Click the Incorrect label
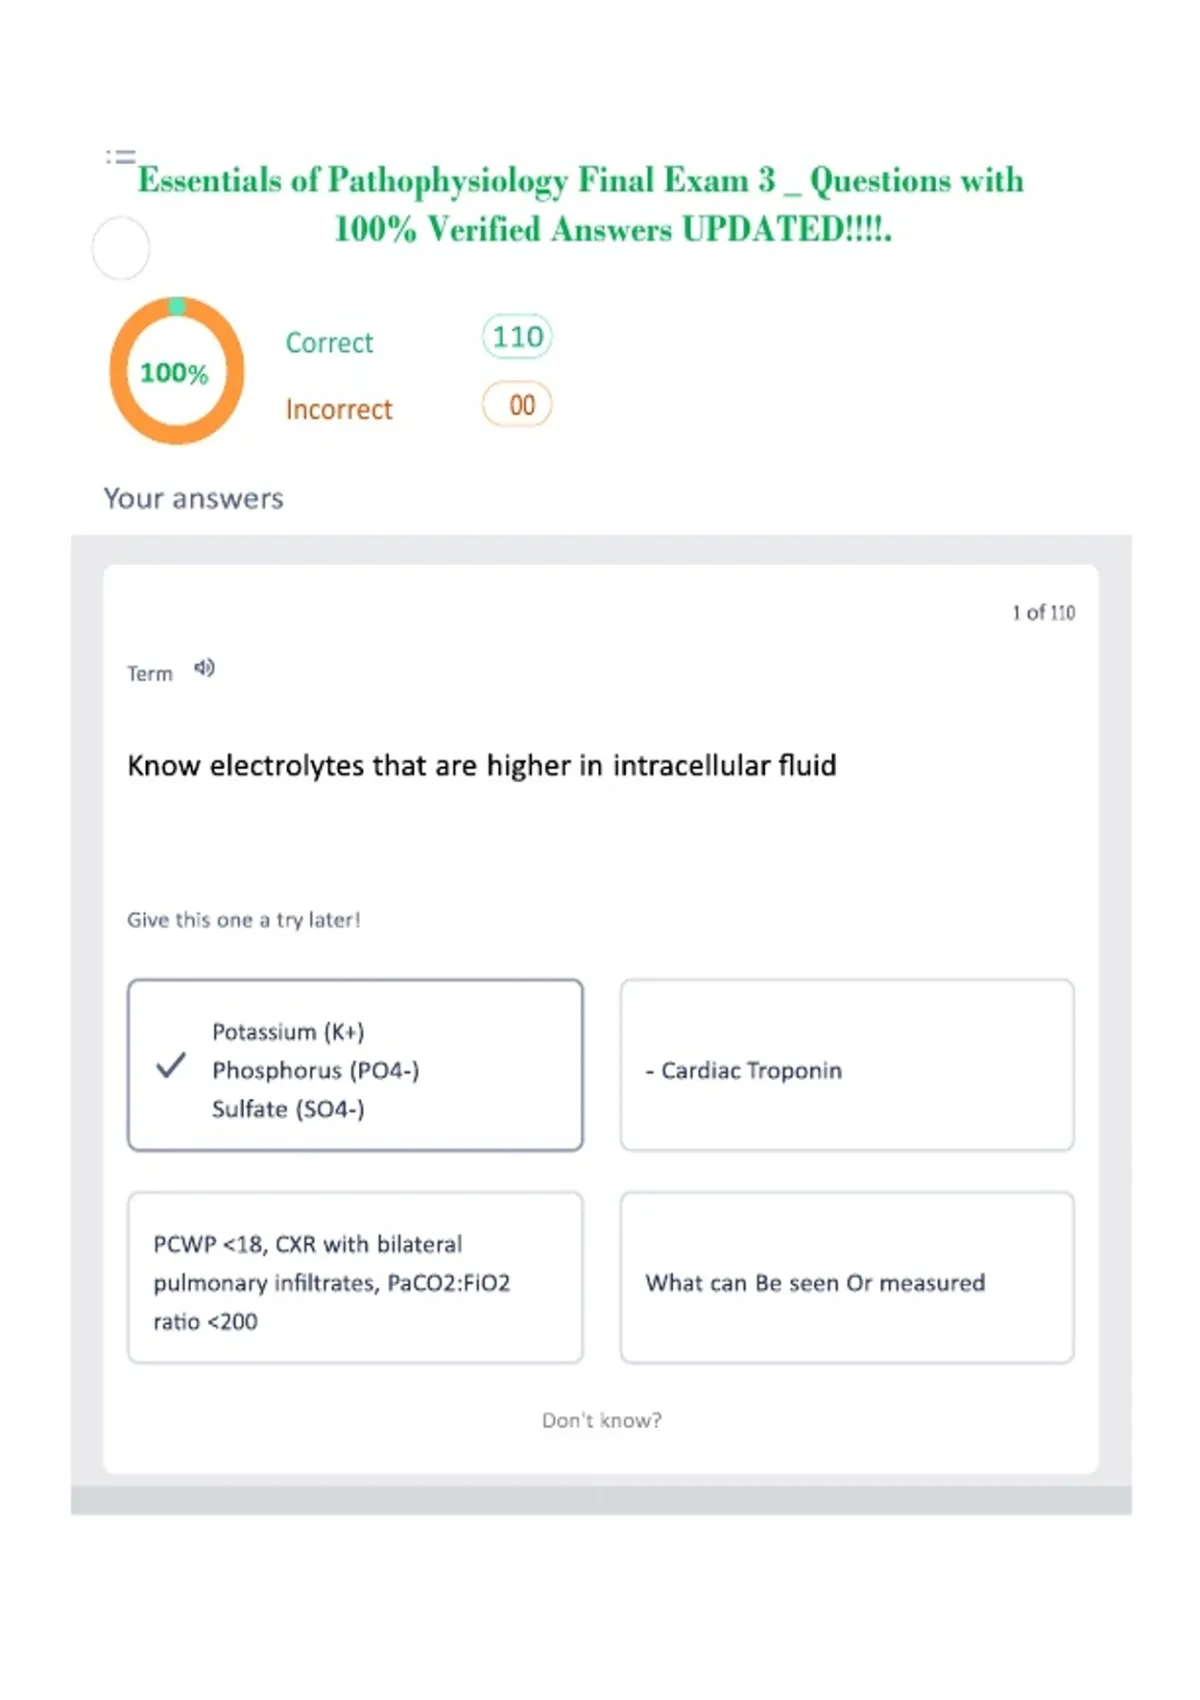1200x1700 pixels. point(339,410)
